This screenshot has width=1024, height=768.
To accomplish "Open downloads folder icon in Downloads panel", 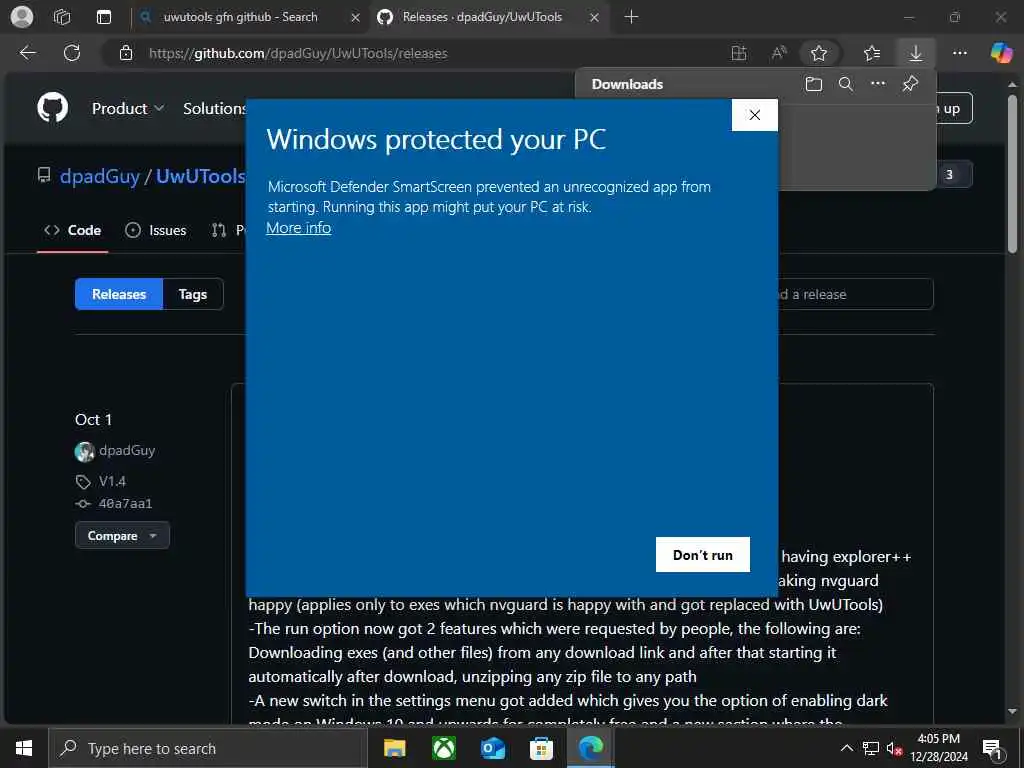I will (x=814, y=84).
